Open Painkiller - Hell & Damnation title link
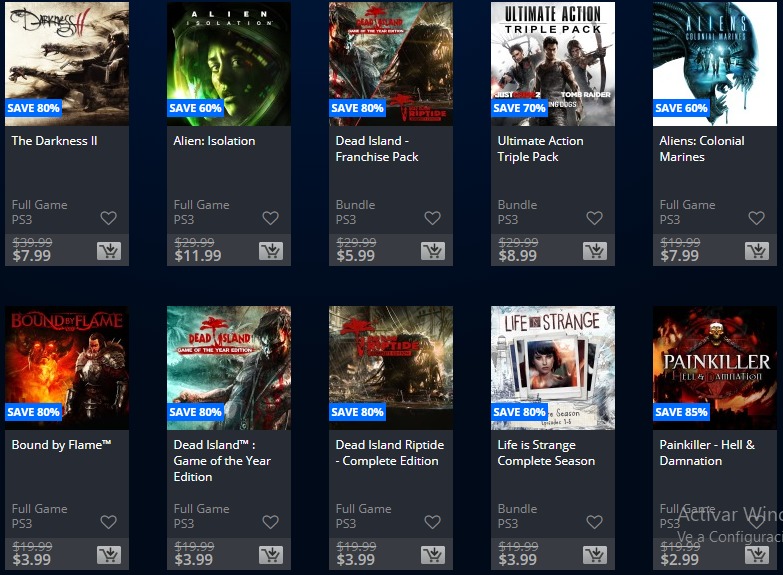This screenshot has width=783, height=575. click(707, 453)
